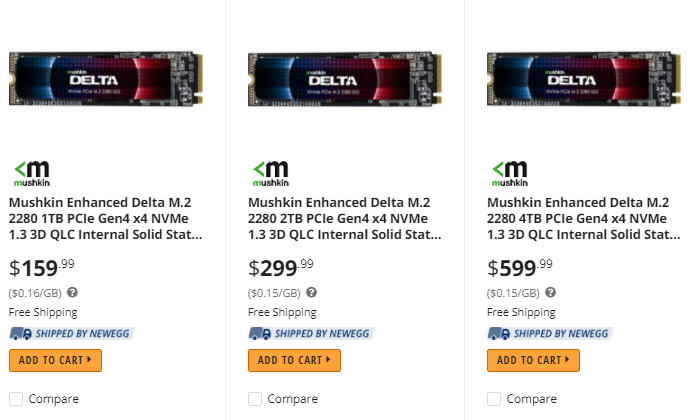Viewport: 690px width, 420px height.
Task: Open the Mushkin Delta 4TB product title link
Action: [x=583, y=218]
